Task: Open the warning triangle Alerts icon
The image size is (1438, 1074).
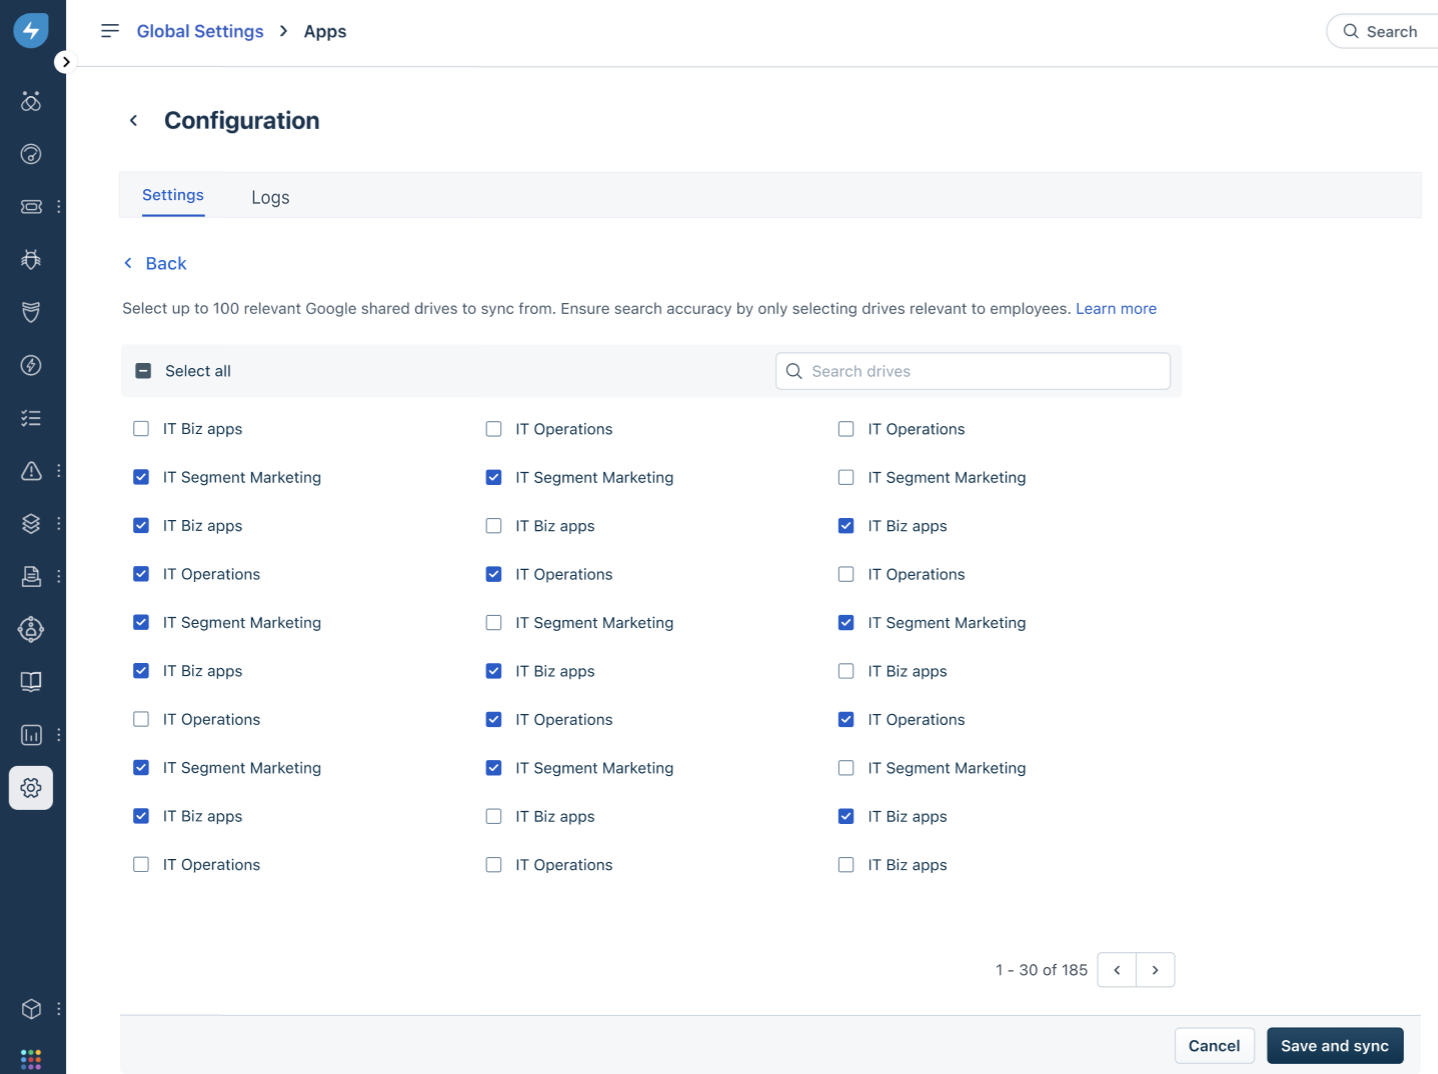Action: (x=31, y=471)
